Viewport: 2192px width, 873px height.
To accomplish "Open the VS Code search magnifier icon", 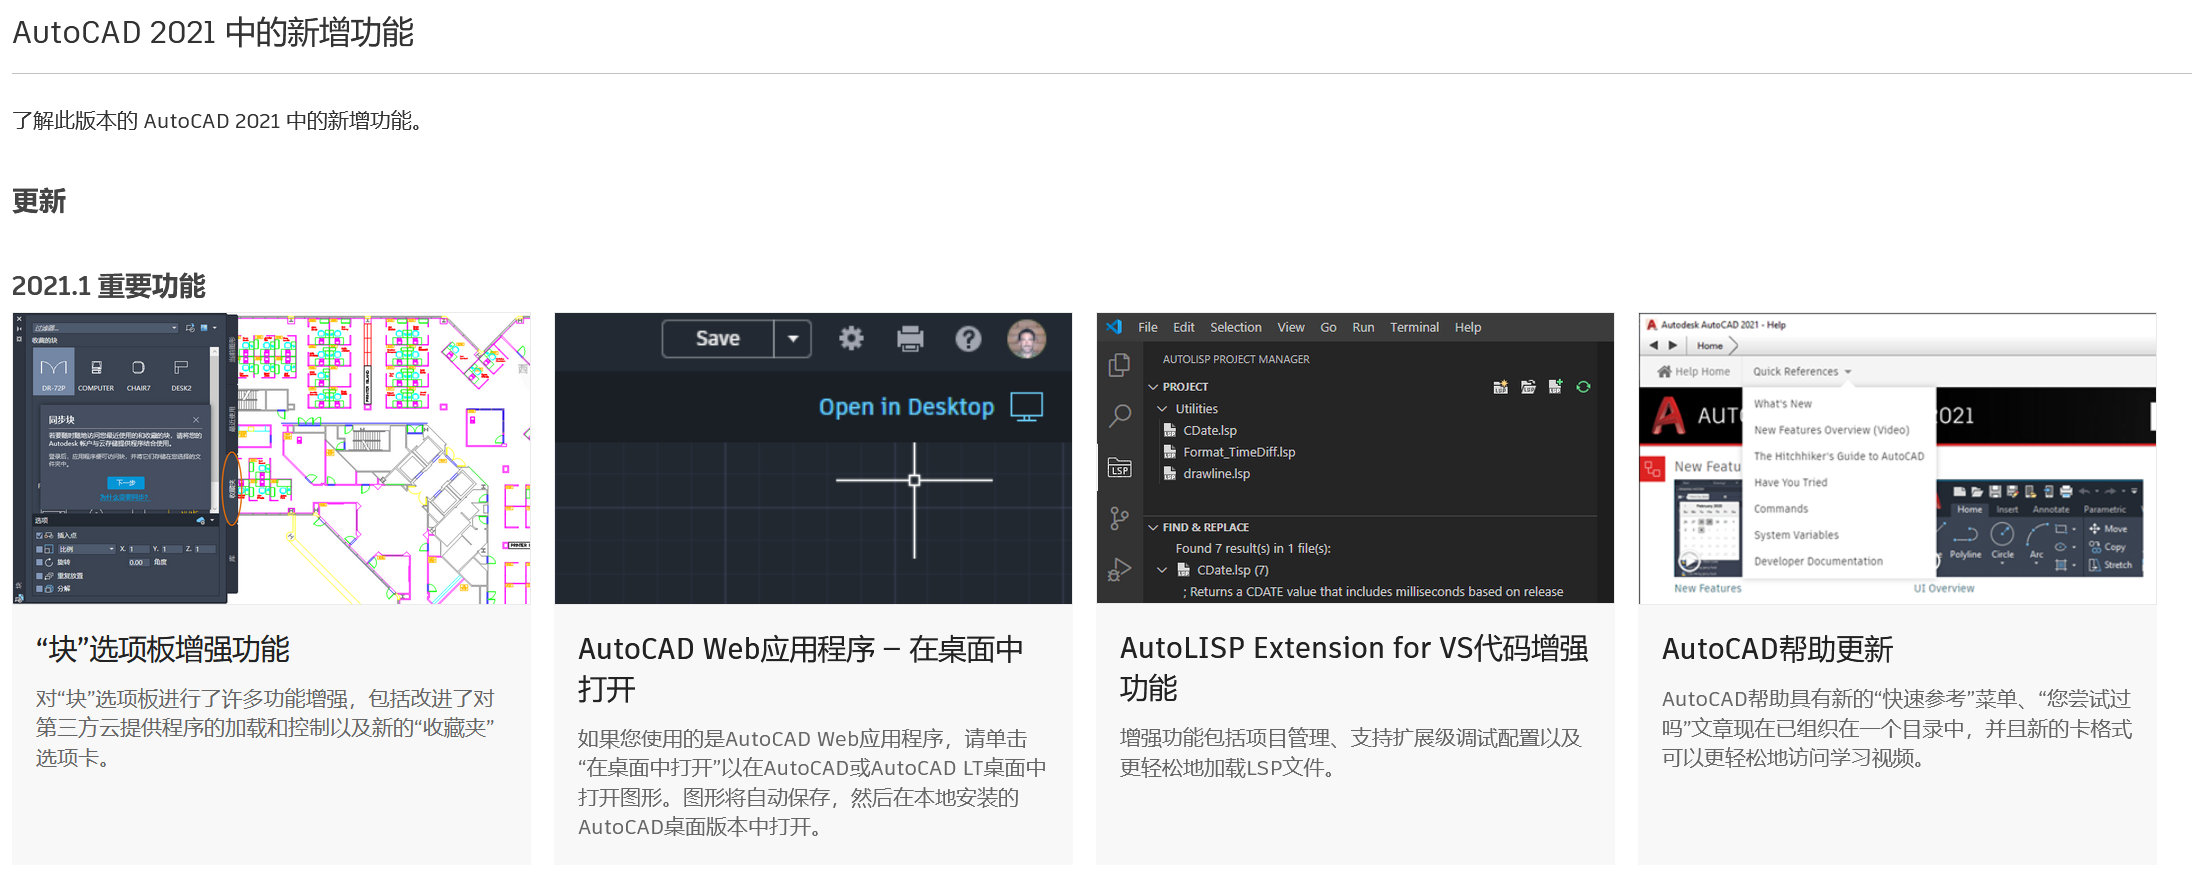I will [x=1120, y=416].
